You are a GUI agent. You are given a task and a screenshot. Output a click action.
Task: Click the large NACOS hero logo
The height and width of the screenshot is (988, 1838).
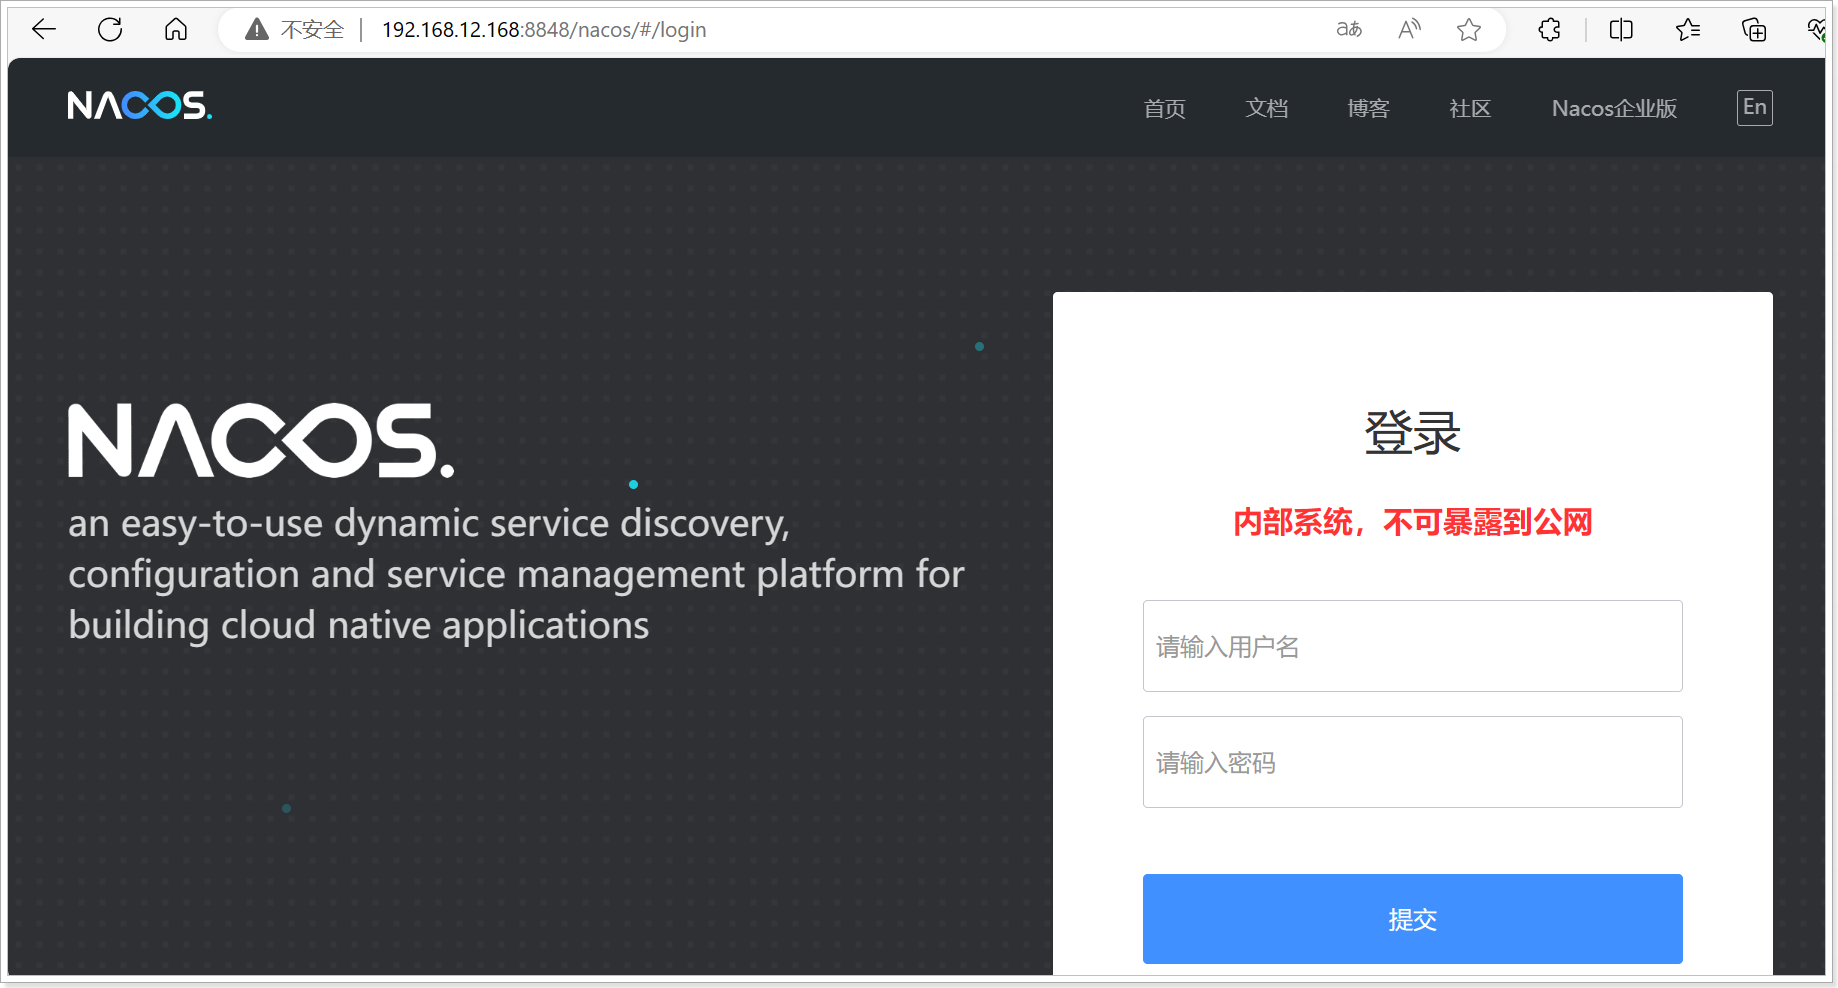point(261,440)
